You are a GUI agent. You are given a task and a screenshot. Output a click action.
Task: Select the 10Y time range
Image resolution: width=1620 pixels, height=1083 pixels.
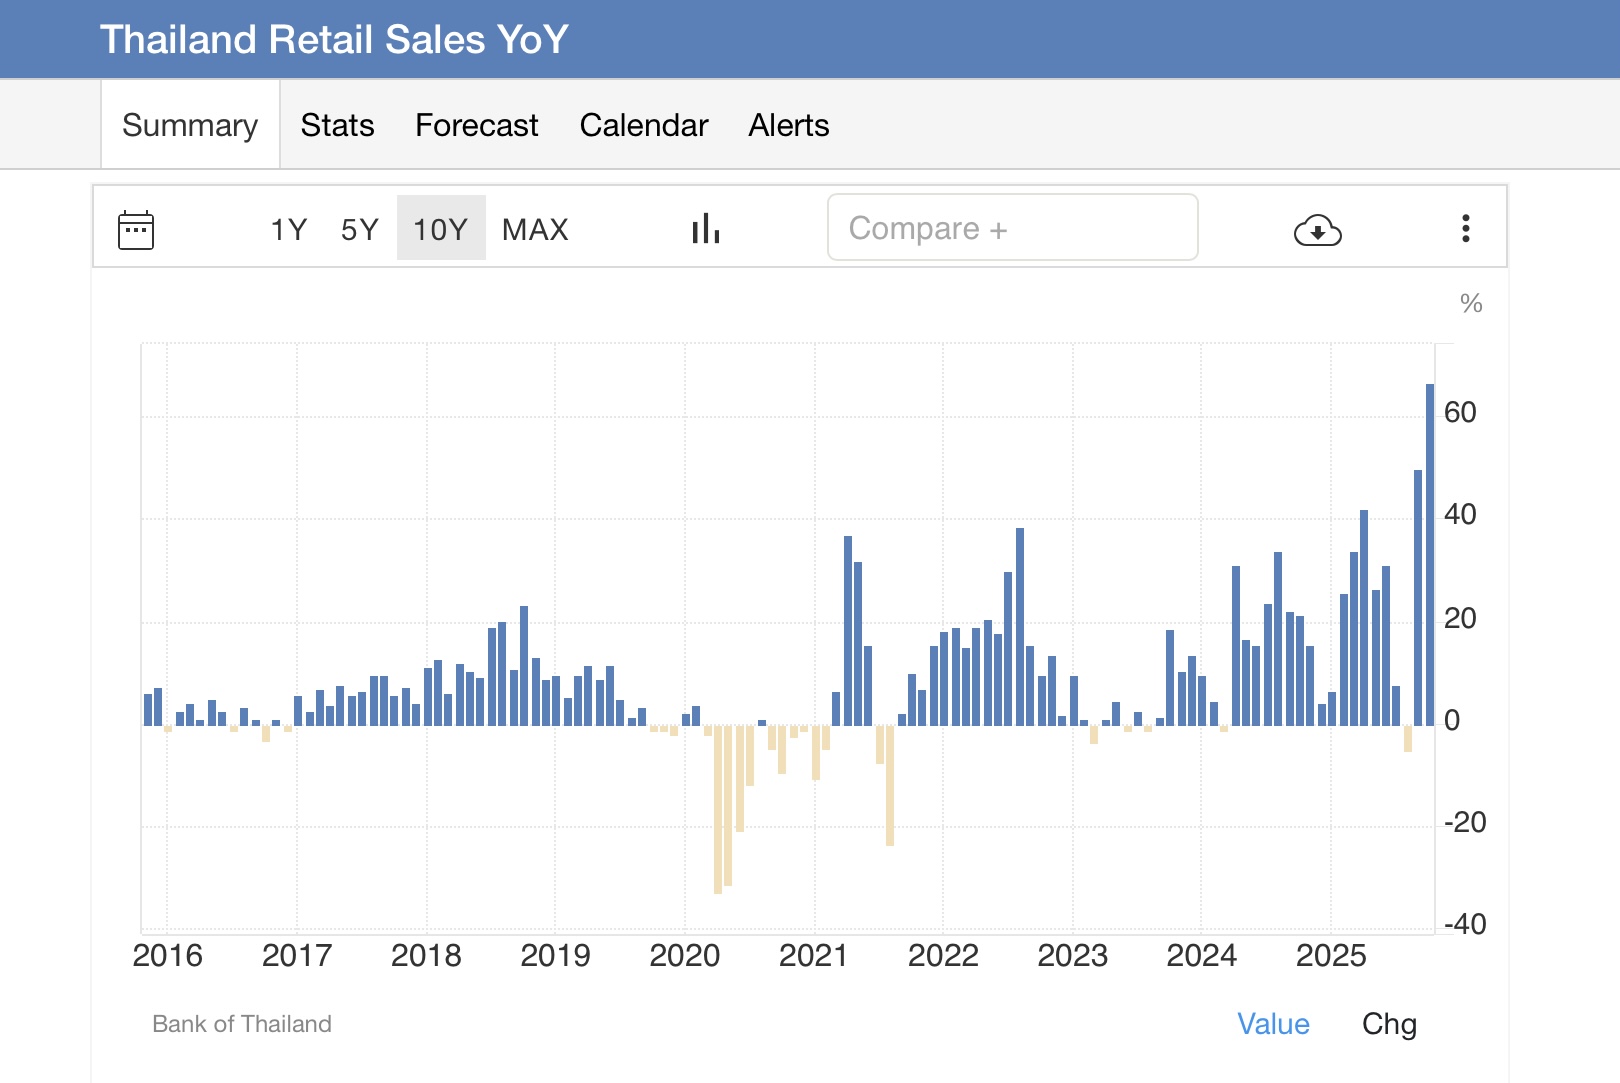tap(441, 229)
